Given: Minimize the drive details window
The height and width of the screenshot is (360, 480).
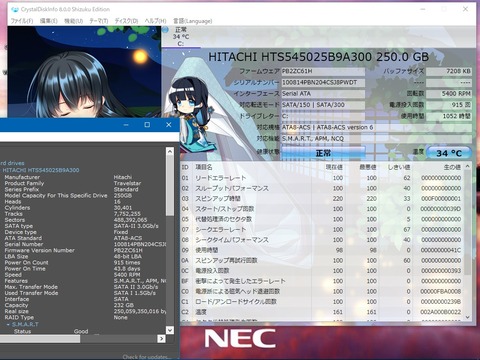Looking at the screenshot, I should coord(126,125).
